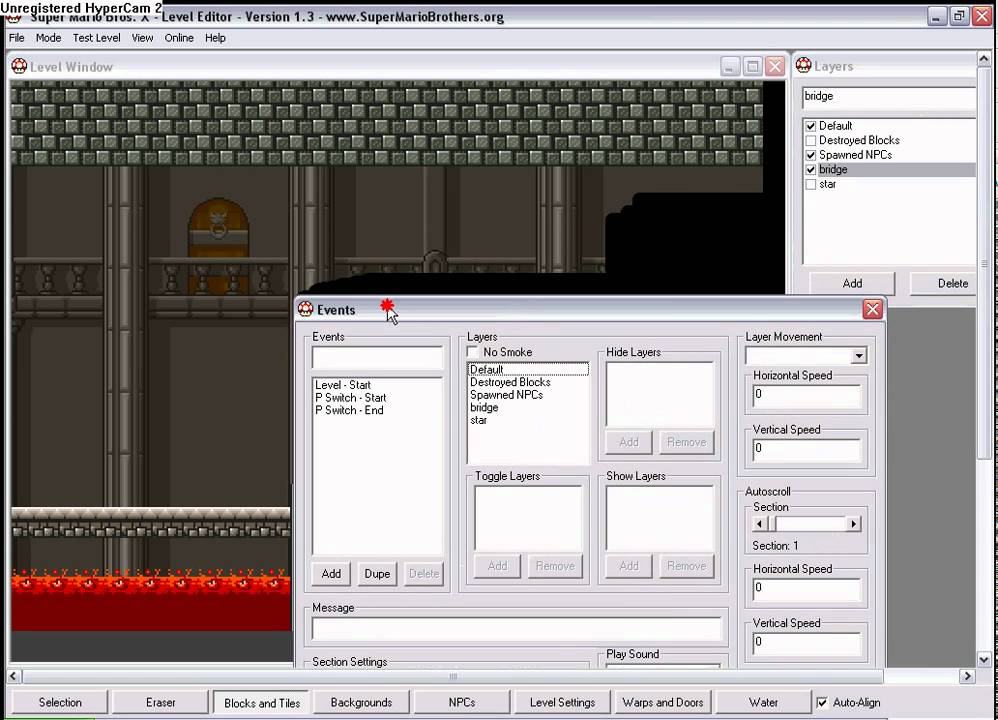Select the P Switch - Start event

coord(350,398)
